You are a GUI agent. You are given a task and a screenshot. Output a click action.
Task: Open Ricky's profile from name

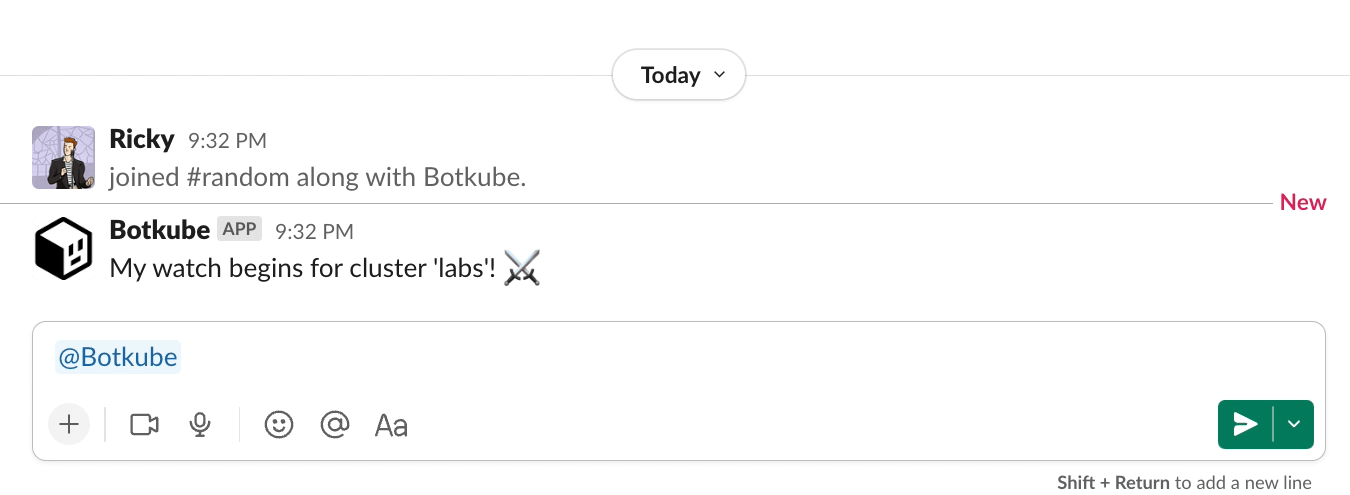[x=142, y=139]
